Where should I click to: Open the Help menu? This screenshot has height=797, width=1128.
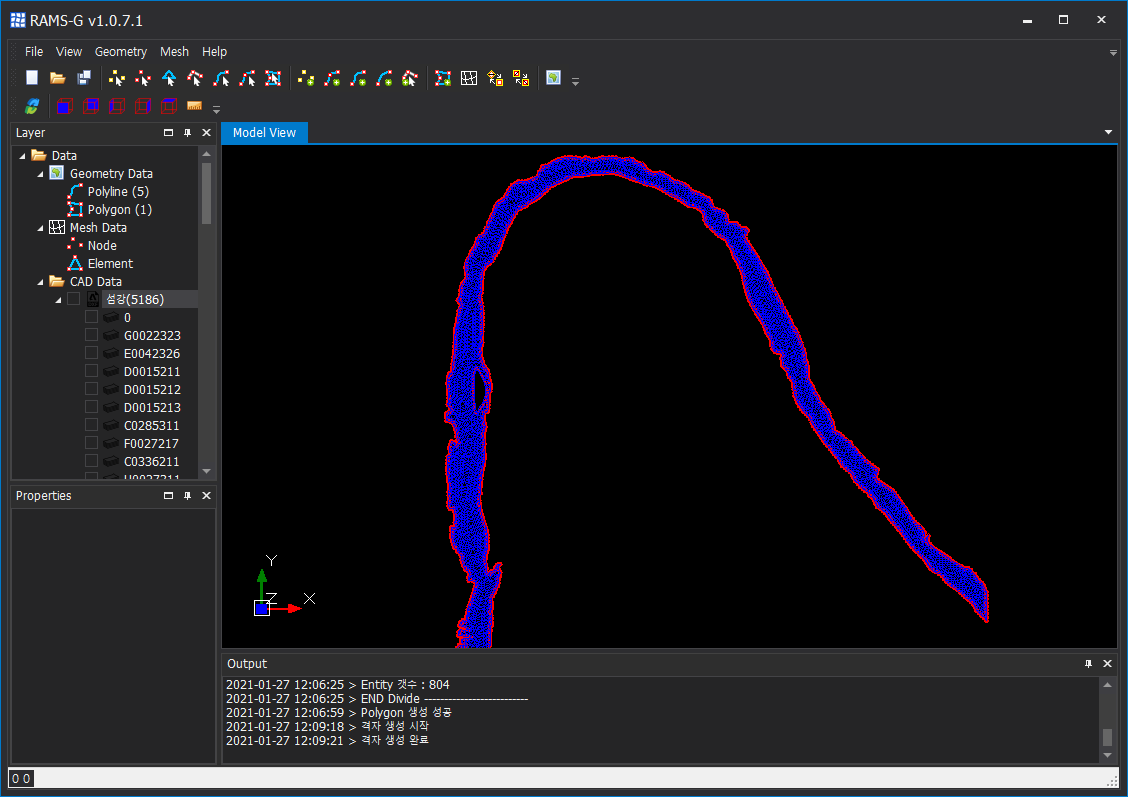click(x=214, y=52)
